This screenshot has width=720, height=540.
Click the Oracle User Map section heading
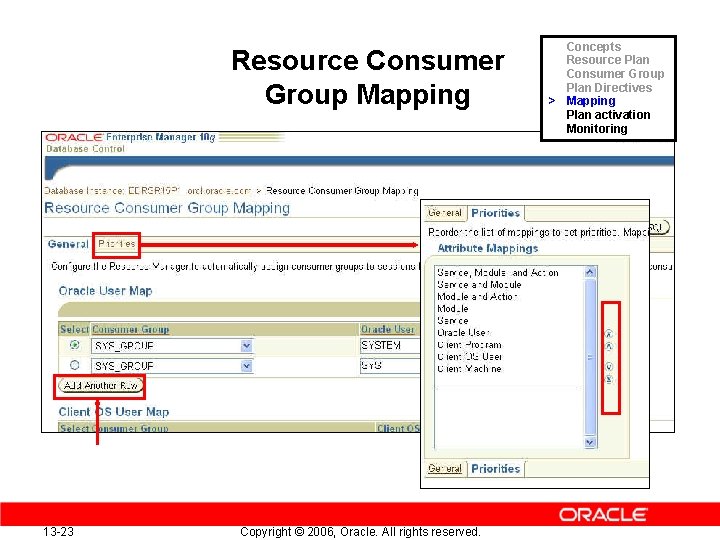tap(105, 291)
